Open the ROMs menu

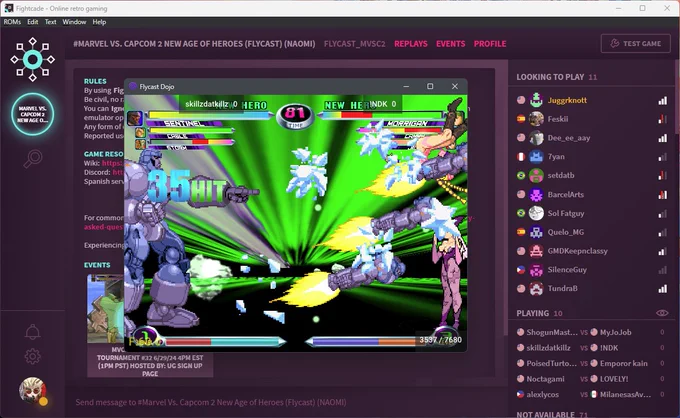click(12, 22)
